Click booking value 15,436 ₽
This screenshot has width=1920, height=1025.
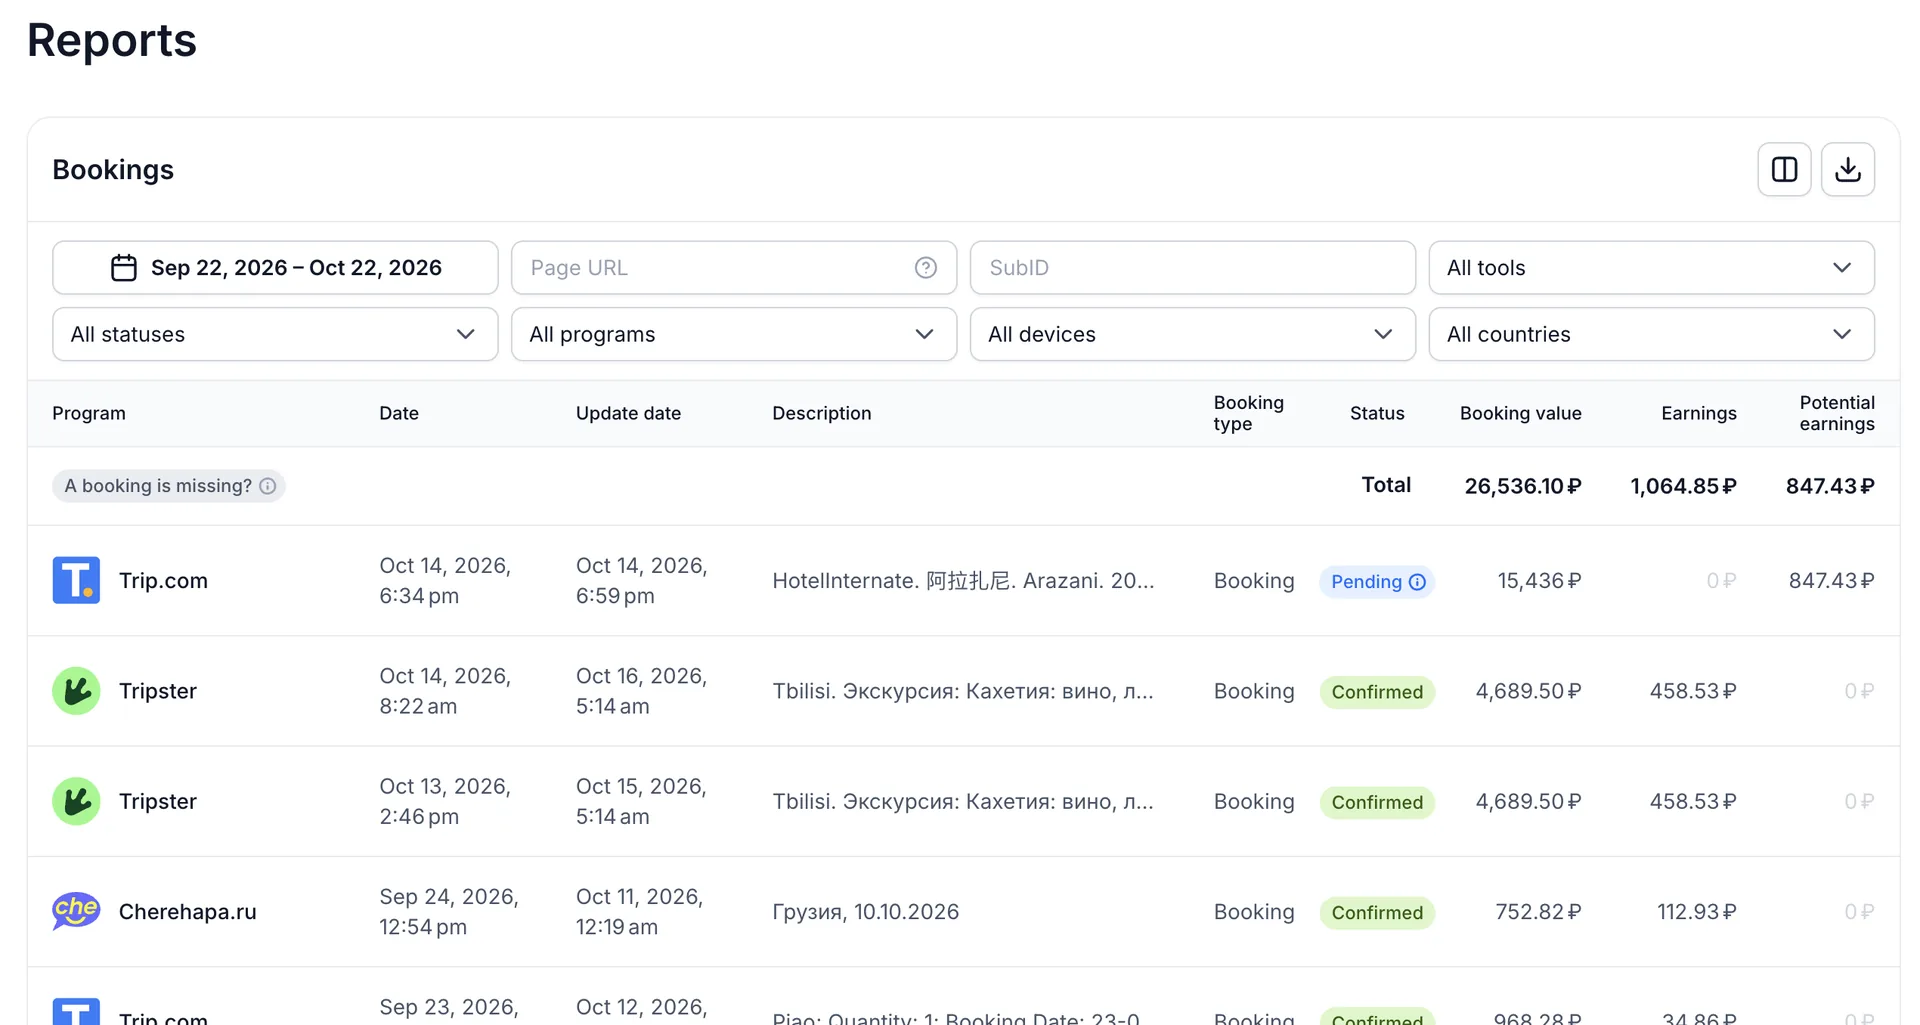(x=1539, y=581)
